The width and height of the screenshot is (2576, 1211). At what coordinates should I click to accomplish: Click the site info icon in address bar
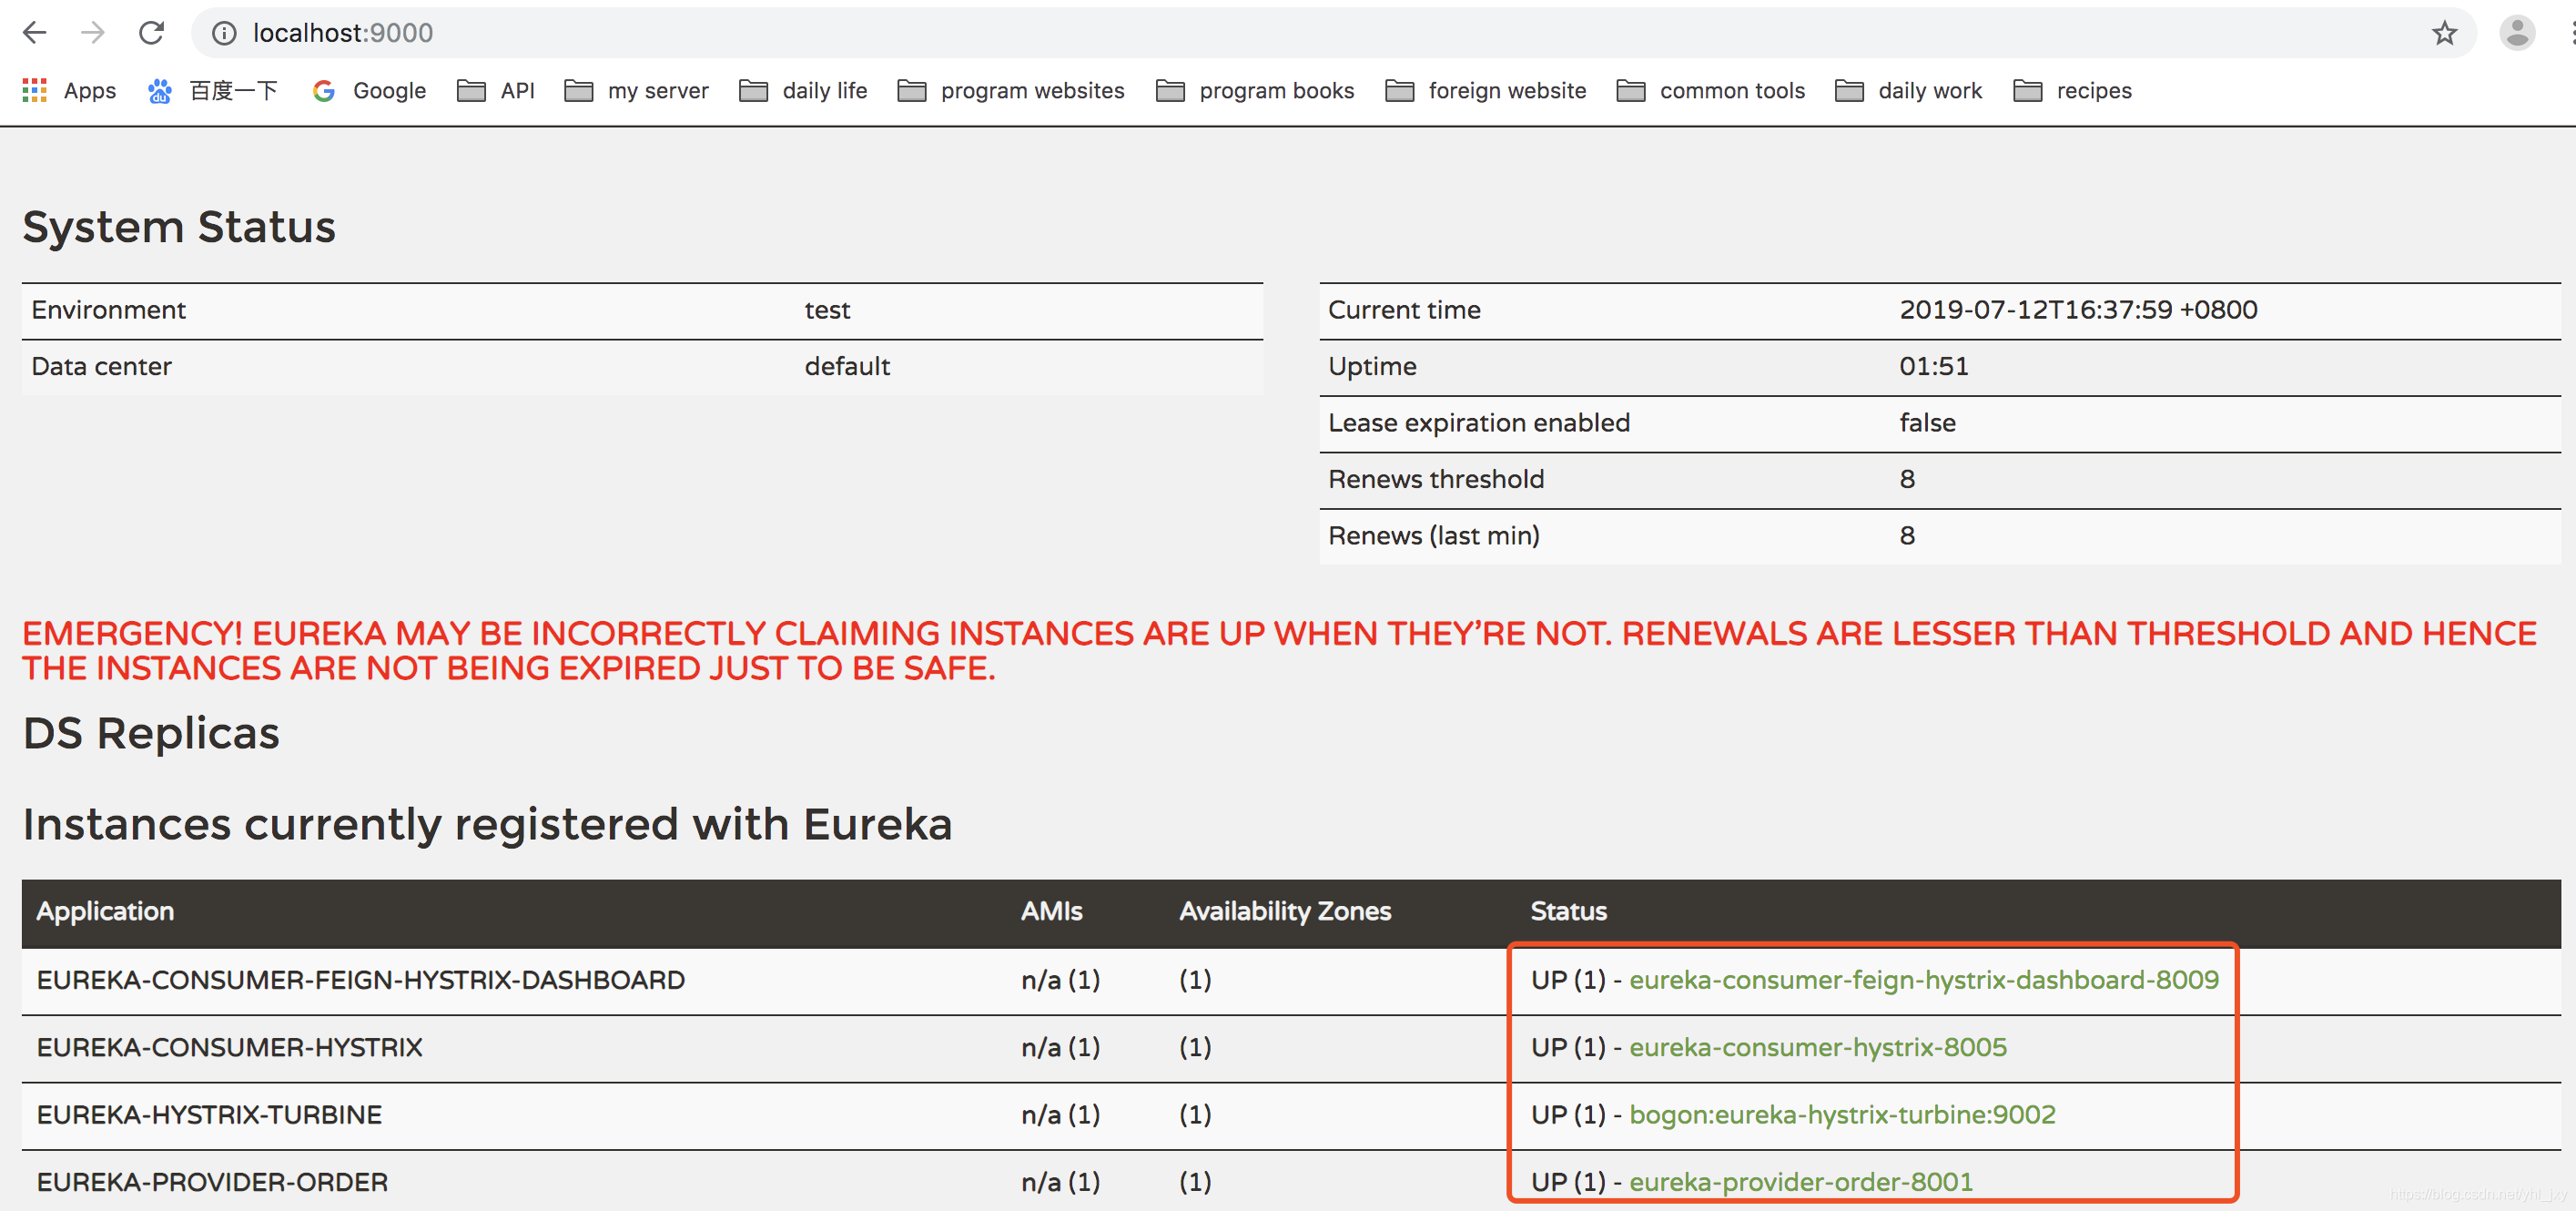tap(224, 33)
